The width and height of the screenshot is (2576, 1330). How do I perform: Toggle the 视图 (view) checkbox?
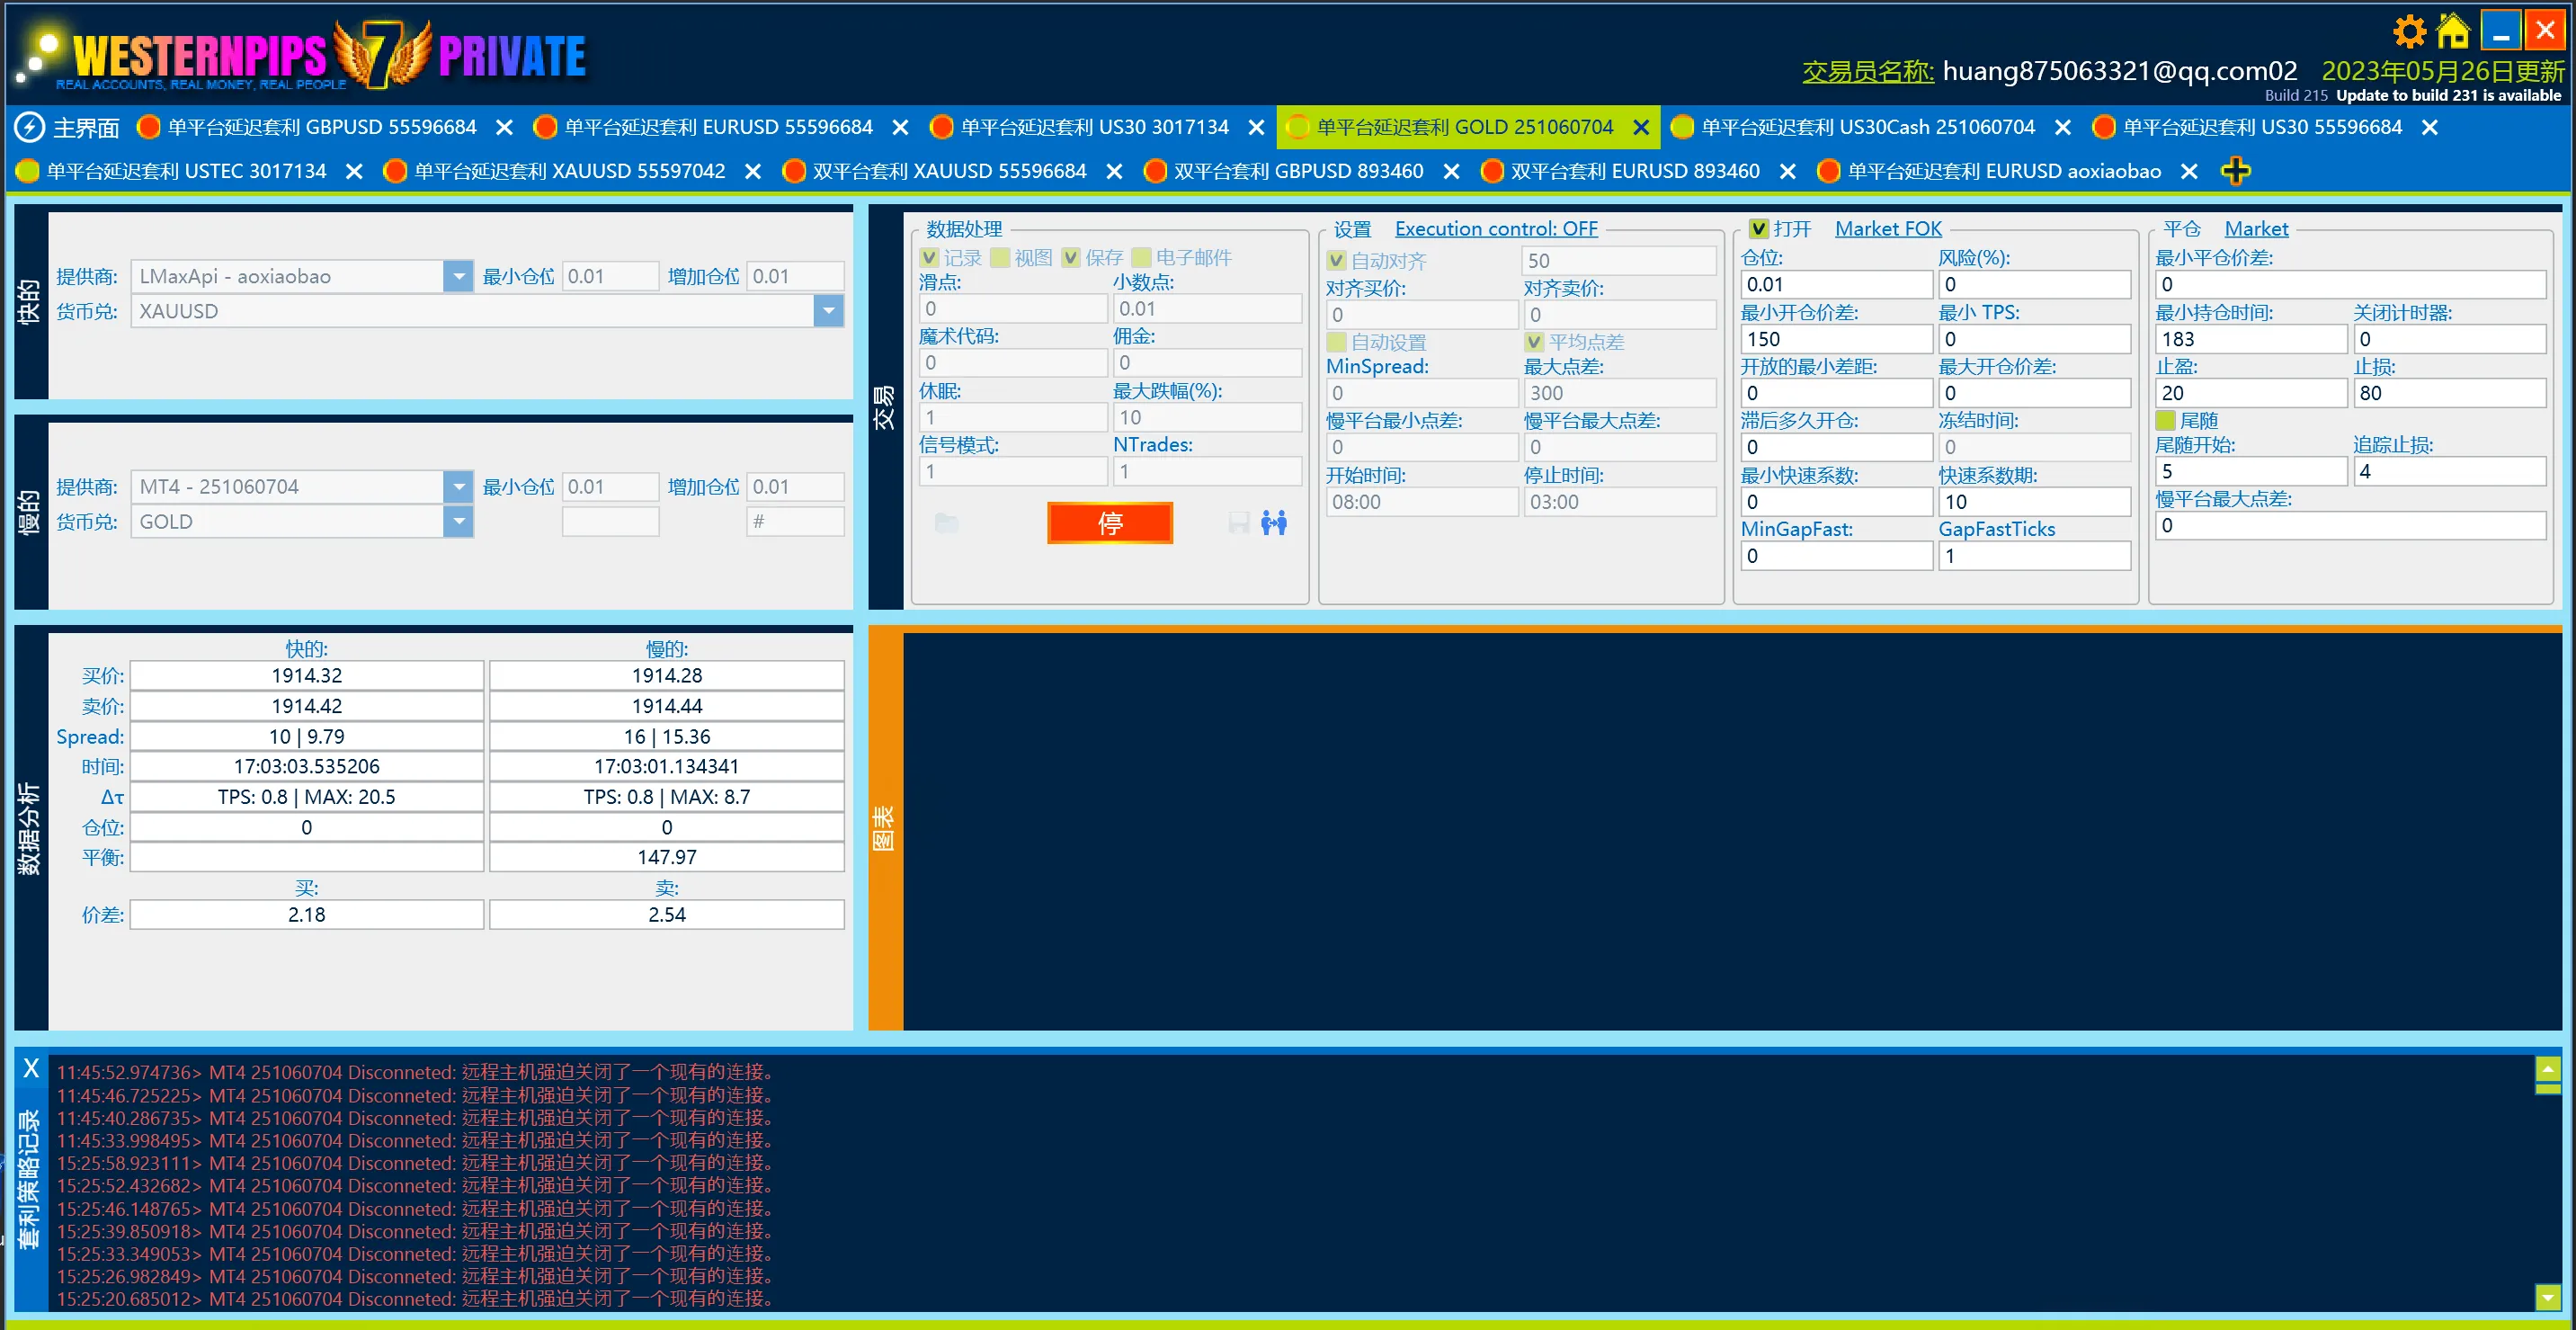1000,258
